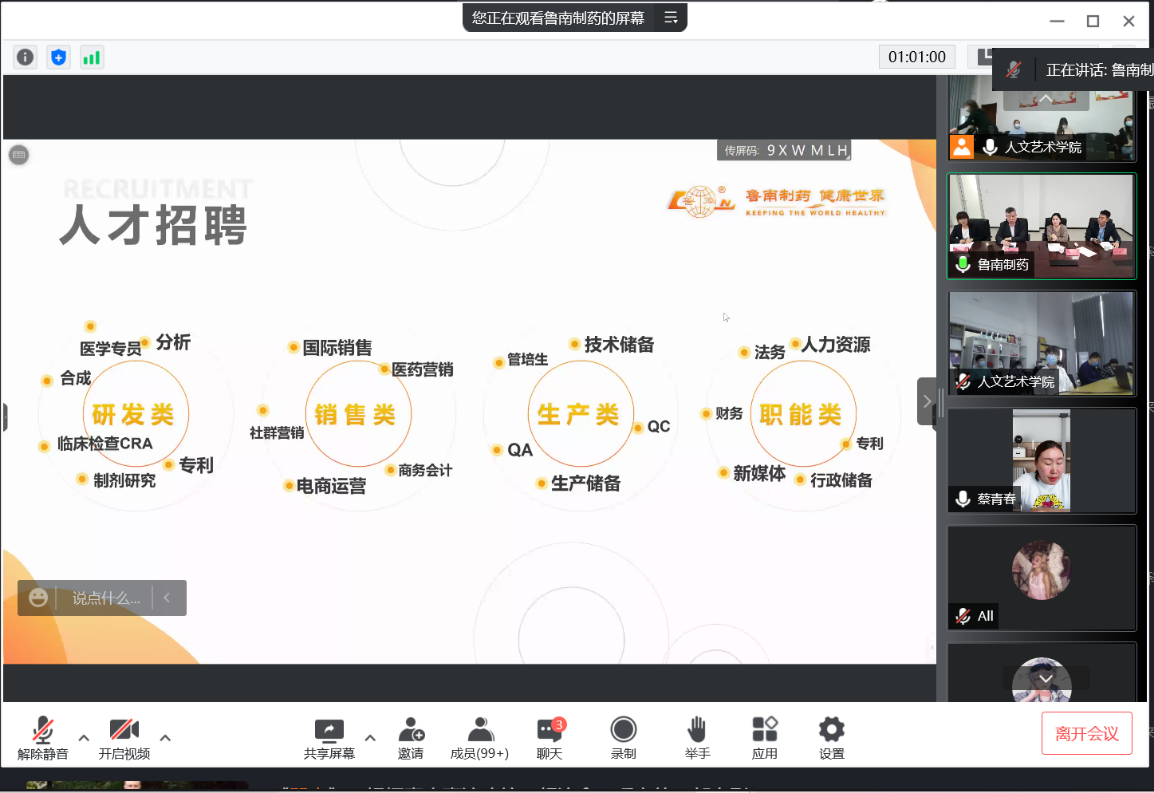Image resolution: width=1154 pixels, height=793 pixels.
Task: Collapse the participant video side panel
Action: [927, 401]
